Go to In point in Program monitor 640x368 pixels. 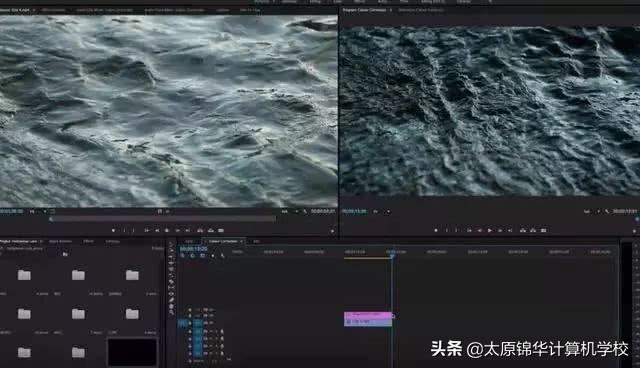[469, 230]
